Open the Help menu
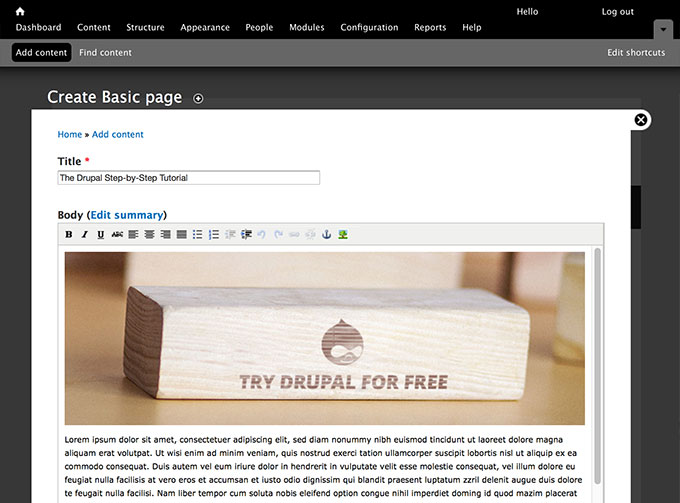Image resolution: width=680 pixels, height=503 pixels. [472, 27]
